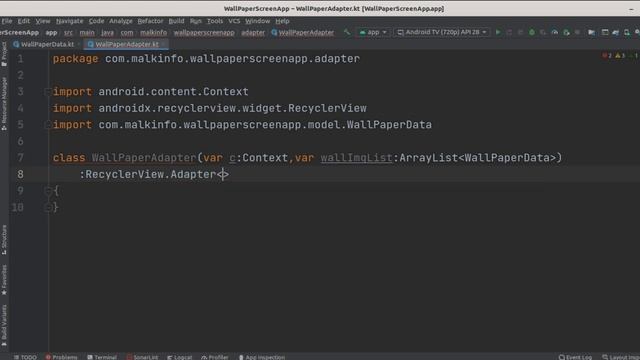Click the 'java' breadcrumb
Image resolution: width=640 pixels, height=360 pixels.
coord(107,32)
